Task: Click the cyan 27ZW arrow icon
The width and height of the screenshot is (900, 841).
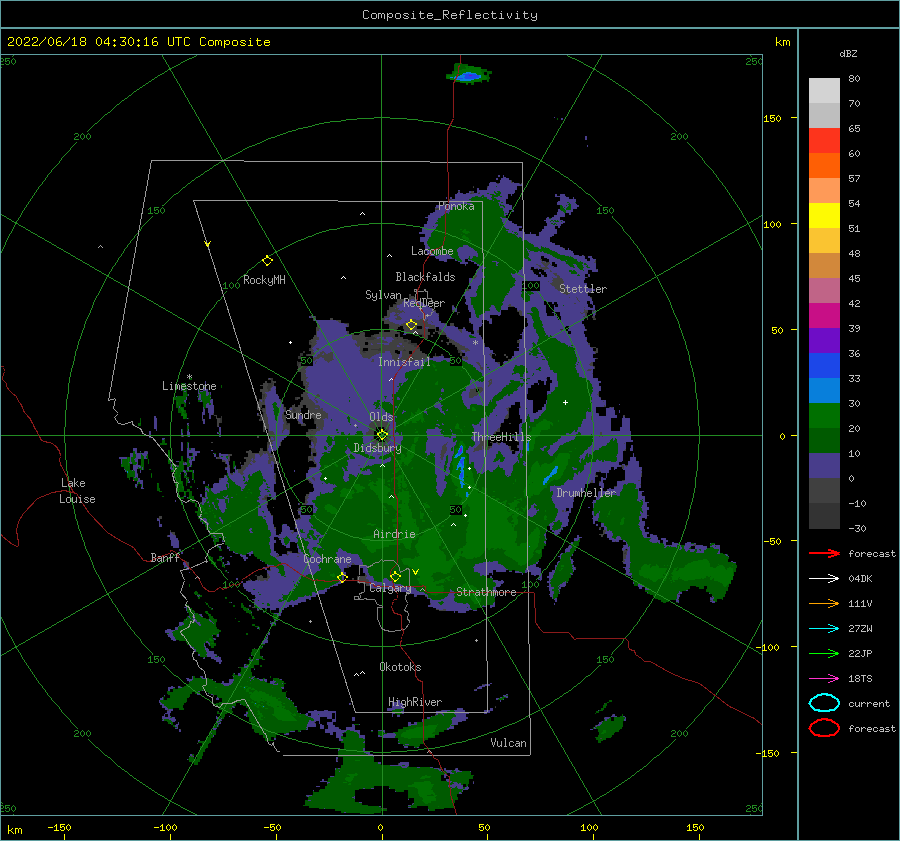Action: click(x=824, y=629)
